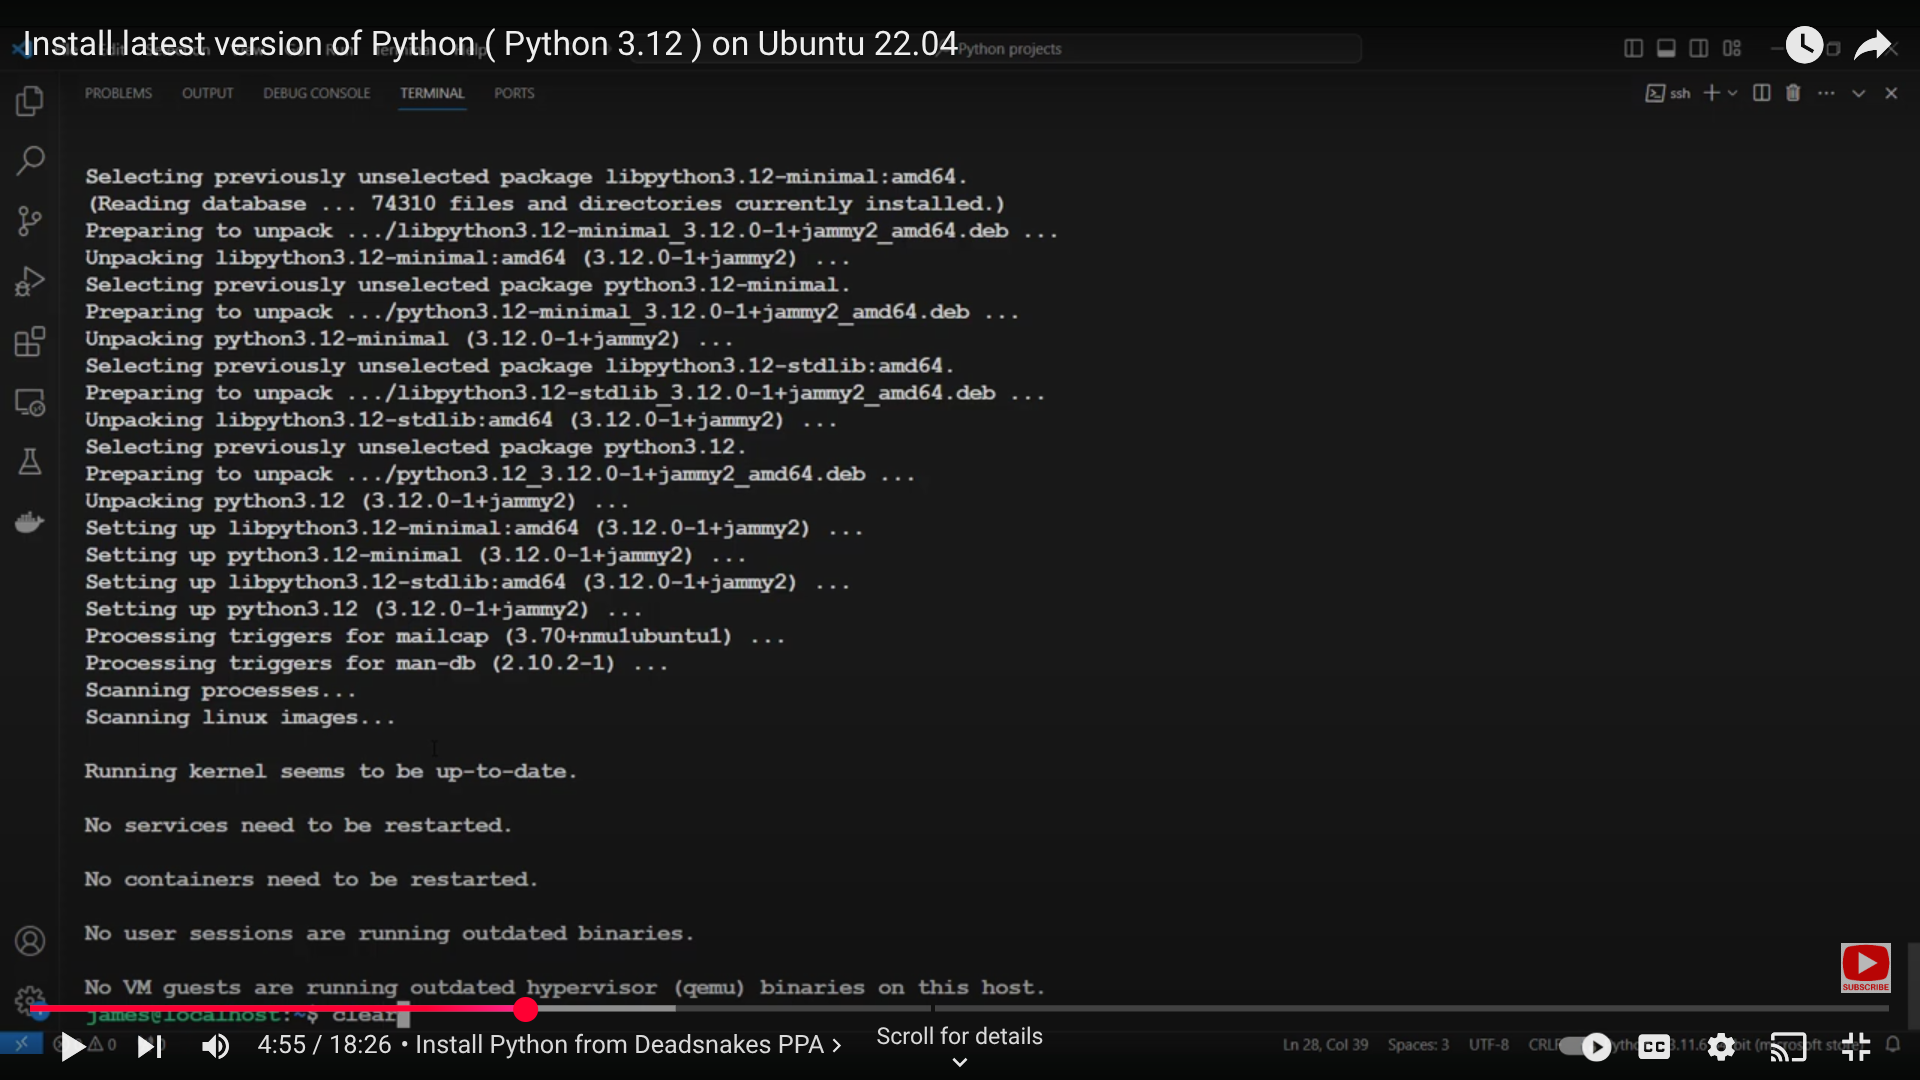The width and height of the screenshot is (1920, 1080).
Task: Add video to Watch Later
Action: coord(1804,45)
